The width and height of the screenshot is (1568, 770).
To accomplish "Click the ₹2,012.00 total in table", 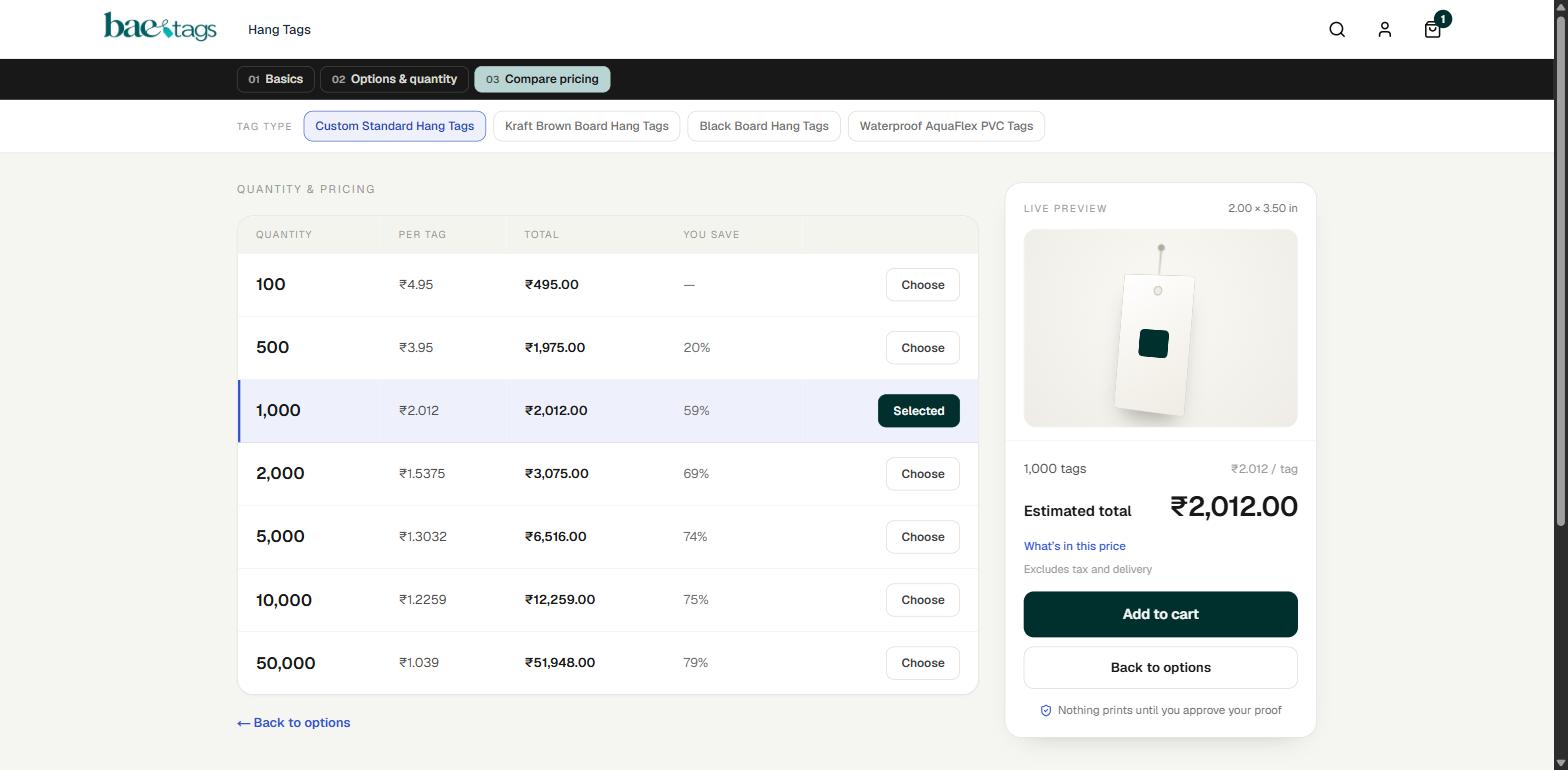I will pos(556,411).
